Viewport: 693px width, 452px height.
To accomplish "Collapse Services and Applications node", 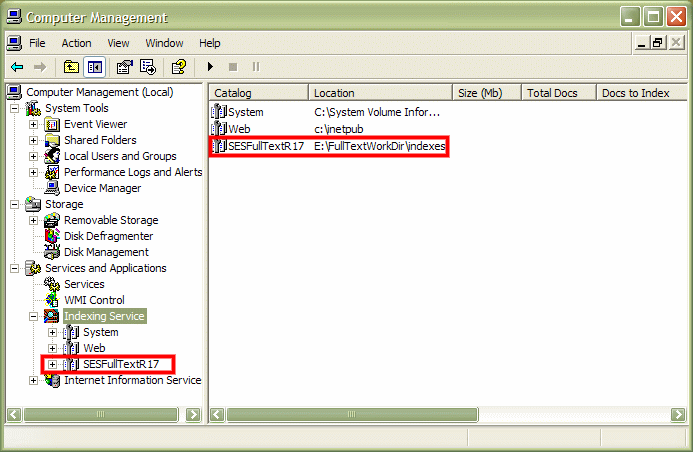I will [15, 268].
